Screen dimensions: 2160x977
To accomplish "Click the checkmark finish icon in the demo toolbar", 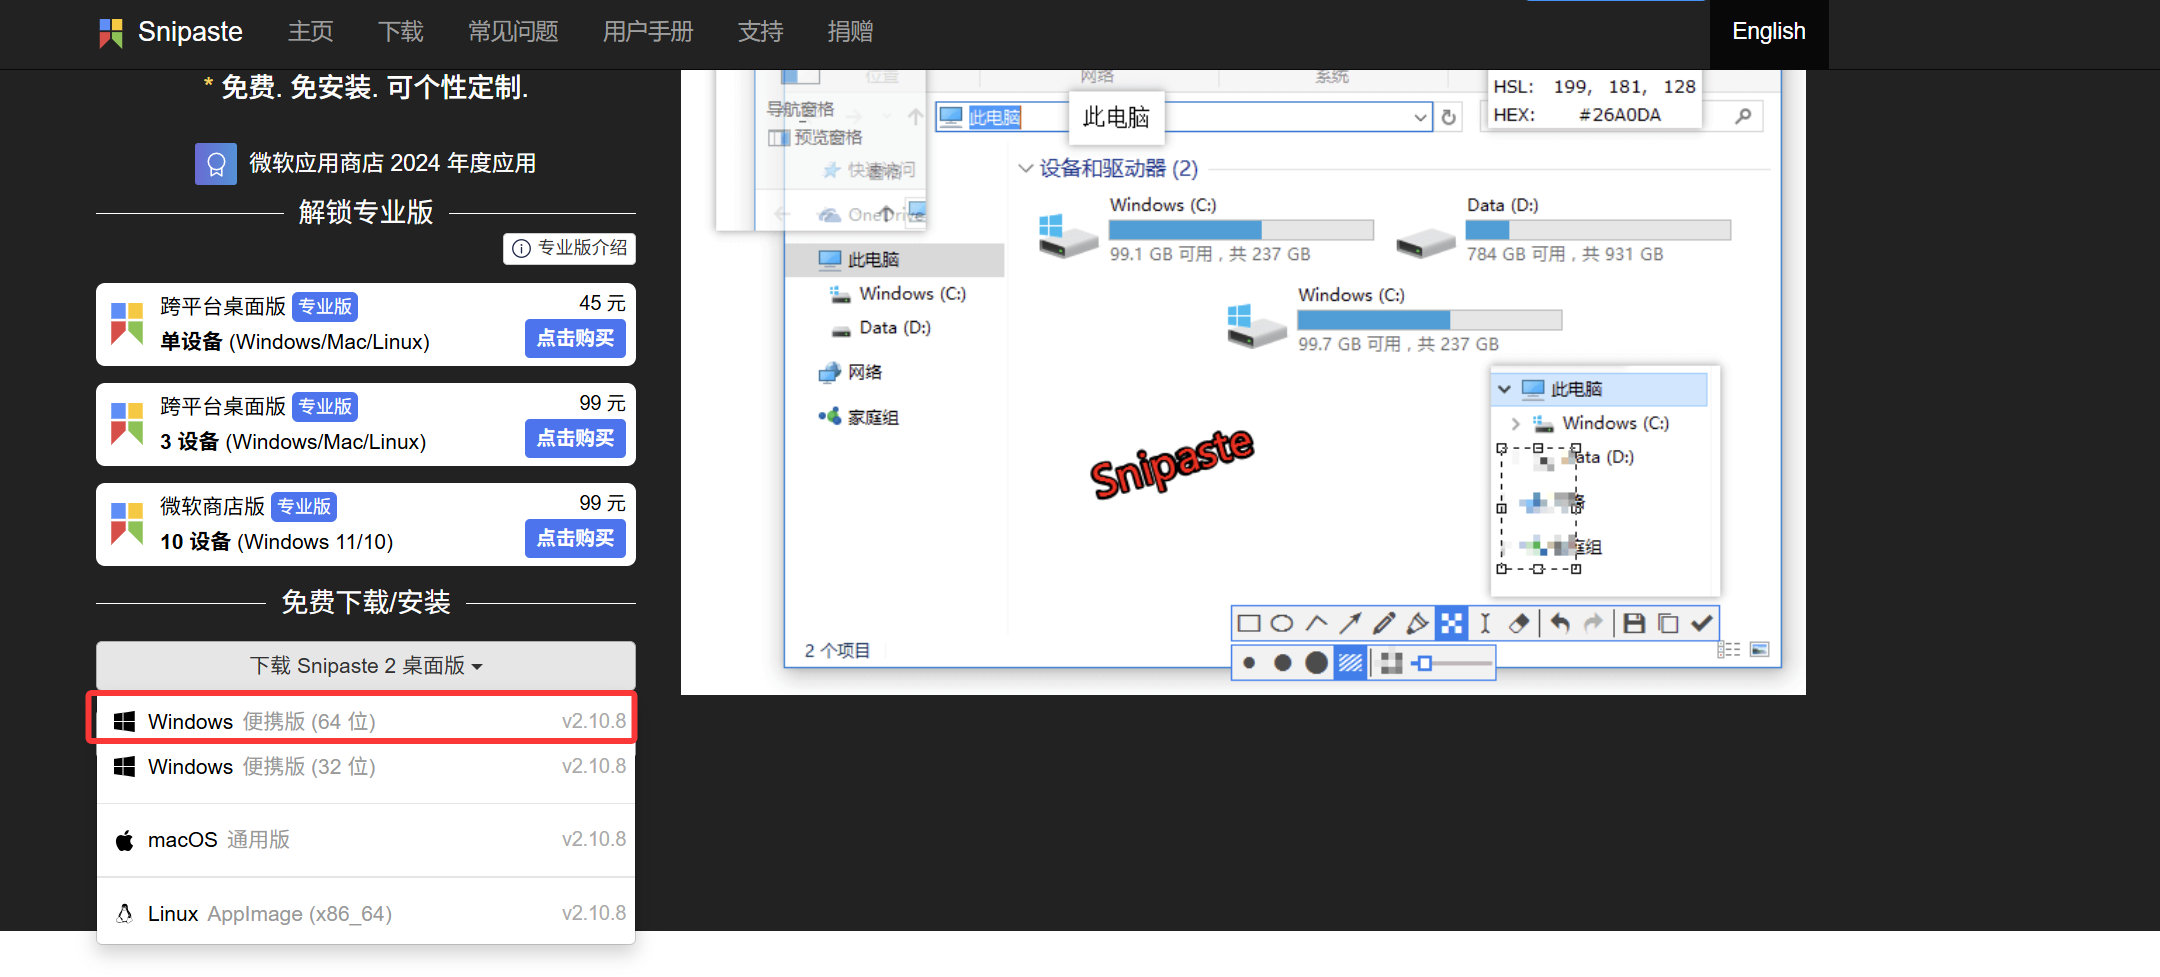I will pyautogui.click(x=1702, y=624).
